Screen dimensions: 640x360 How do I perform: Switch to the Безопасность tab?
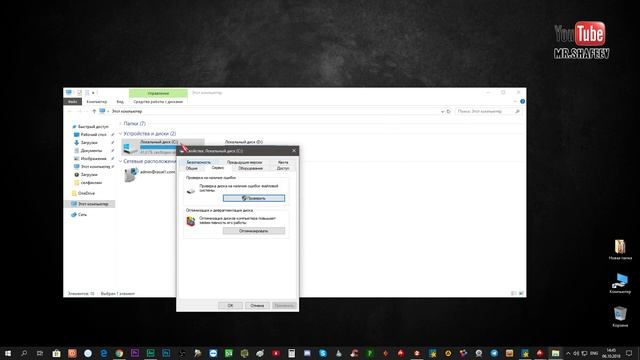tap(198, 162)
